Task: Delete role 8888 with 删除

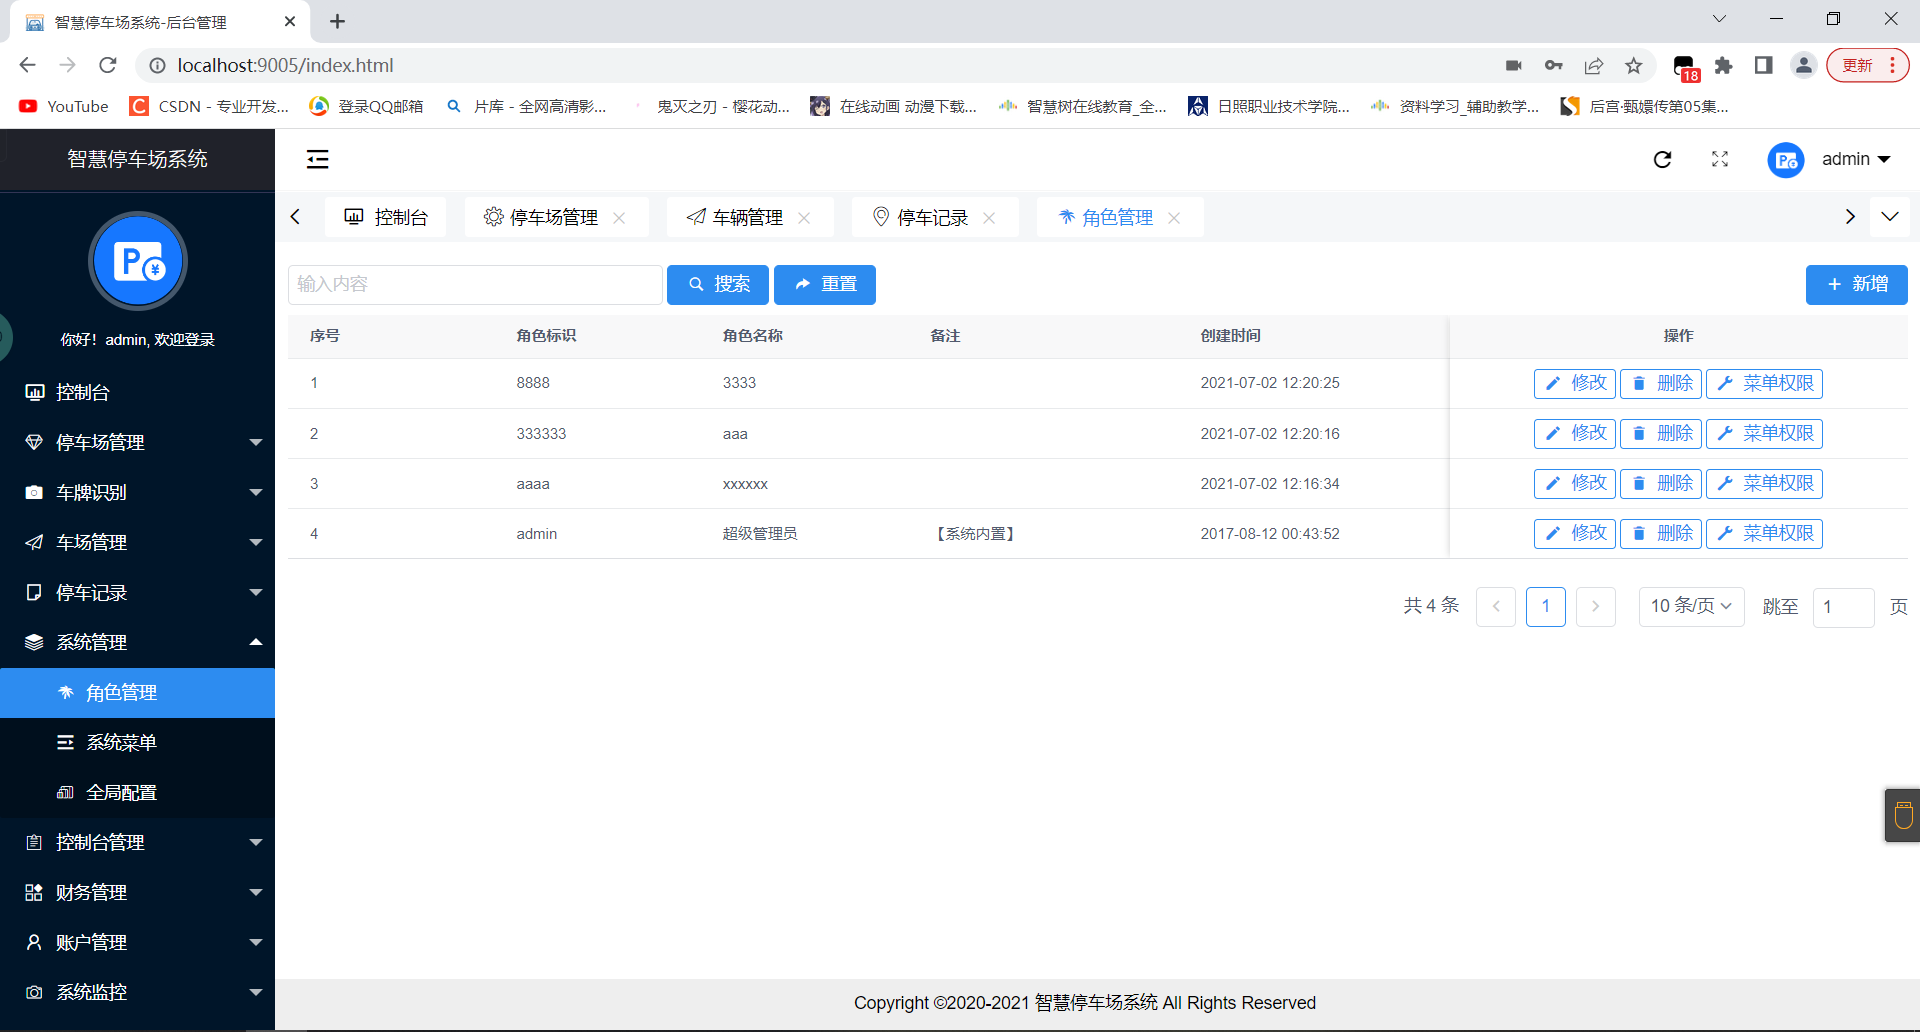Action: pyautogui.click(x=1661, y=384)
